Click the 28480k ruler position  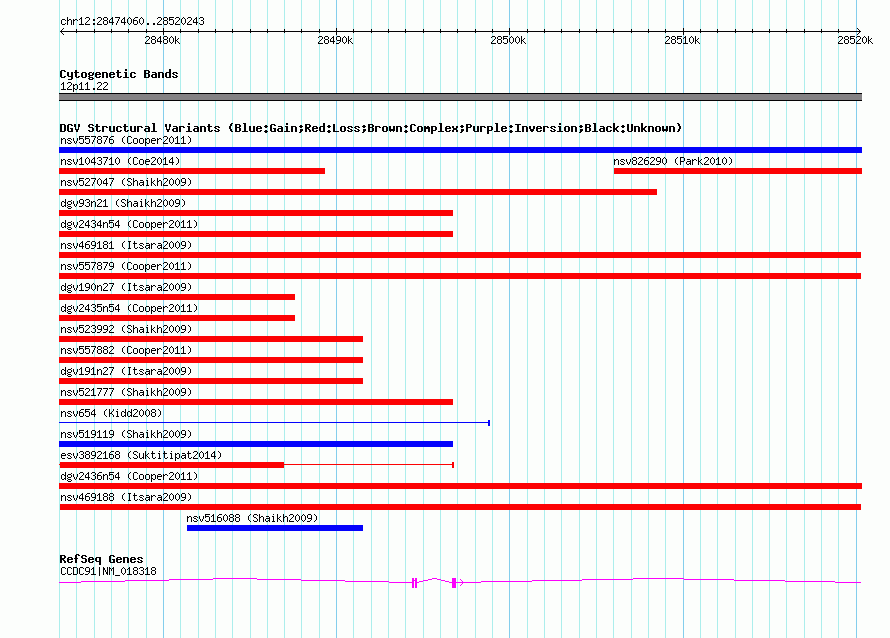coord(162,40)
